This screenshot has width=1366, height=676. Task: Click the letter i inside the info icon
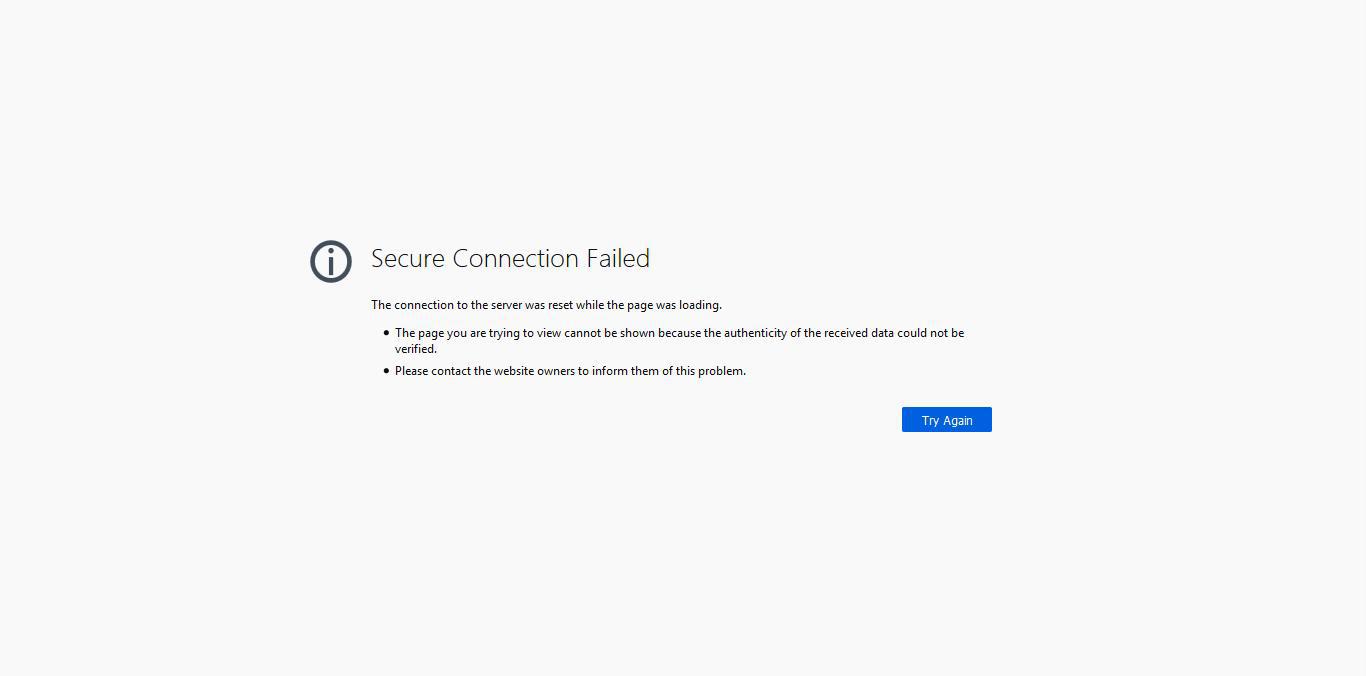tap(331, 262)
